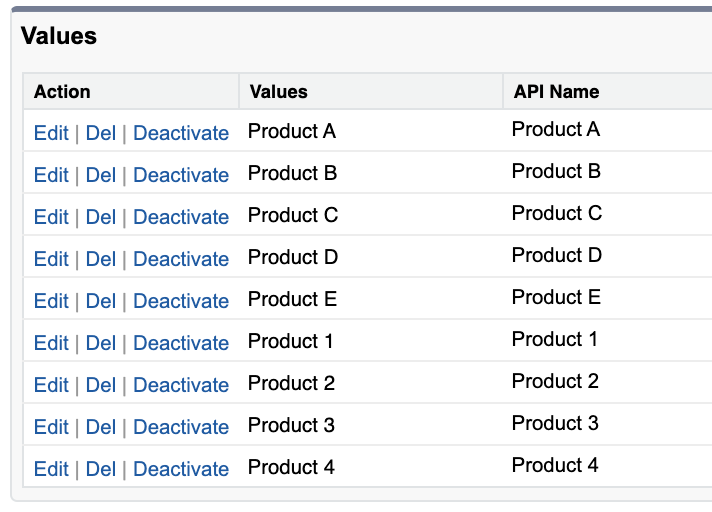The width and height of the screenshot is (712, 512).
Task: Remove Product C using Del link
Action: point(101,217)
